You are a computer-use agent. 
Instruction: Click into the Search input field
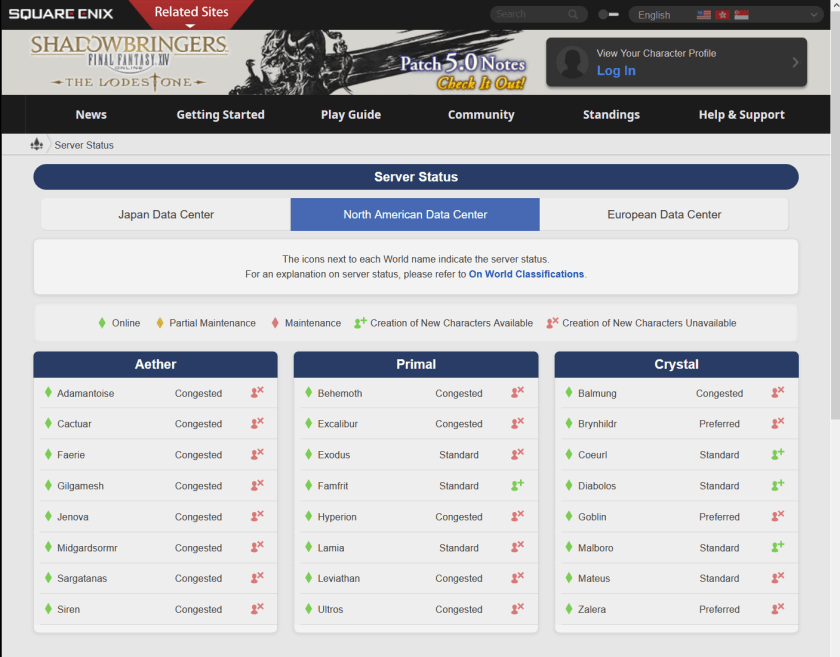tap(528, 14)
